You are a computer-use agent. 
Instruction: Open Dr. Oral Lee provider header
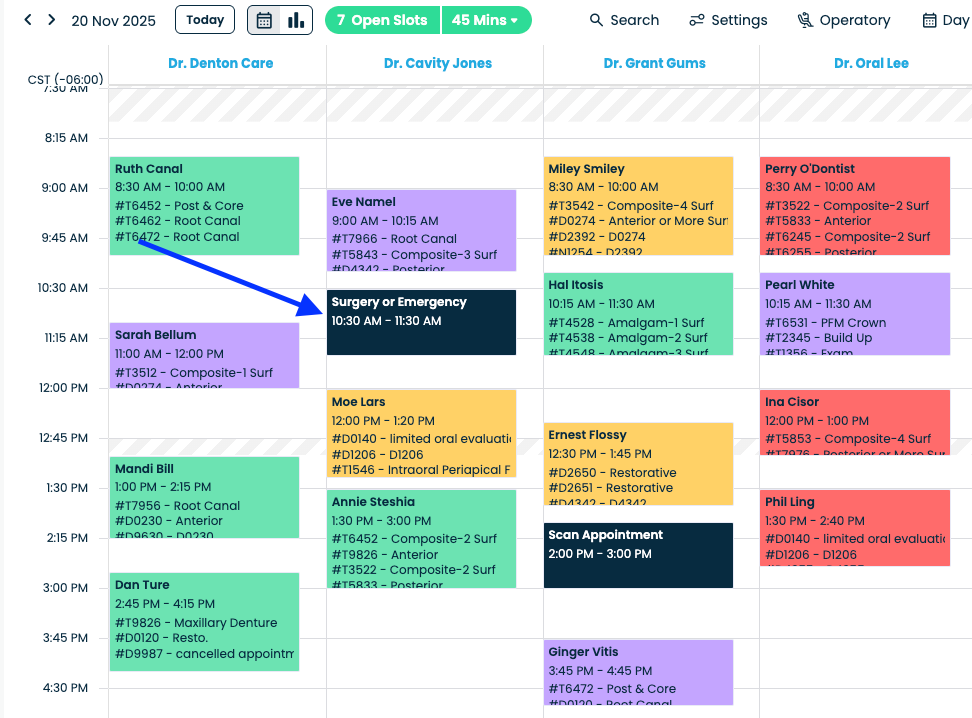[871, 63]
